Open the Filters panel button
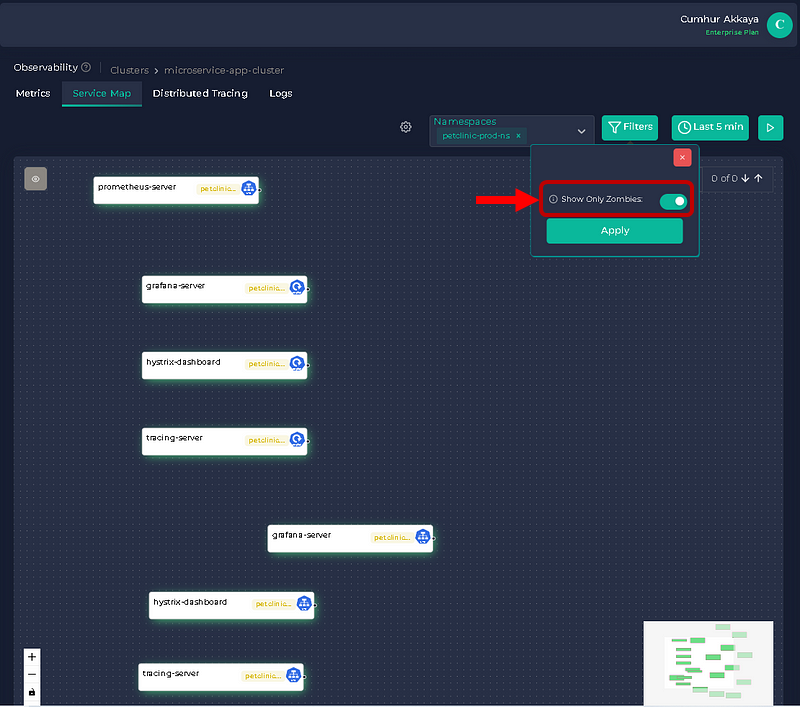This screenshot has width=800, height=707. tap(630, 127)
